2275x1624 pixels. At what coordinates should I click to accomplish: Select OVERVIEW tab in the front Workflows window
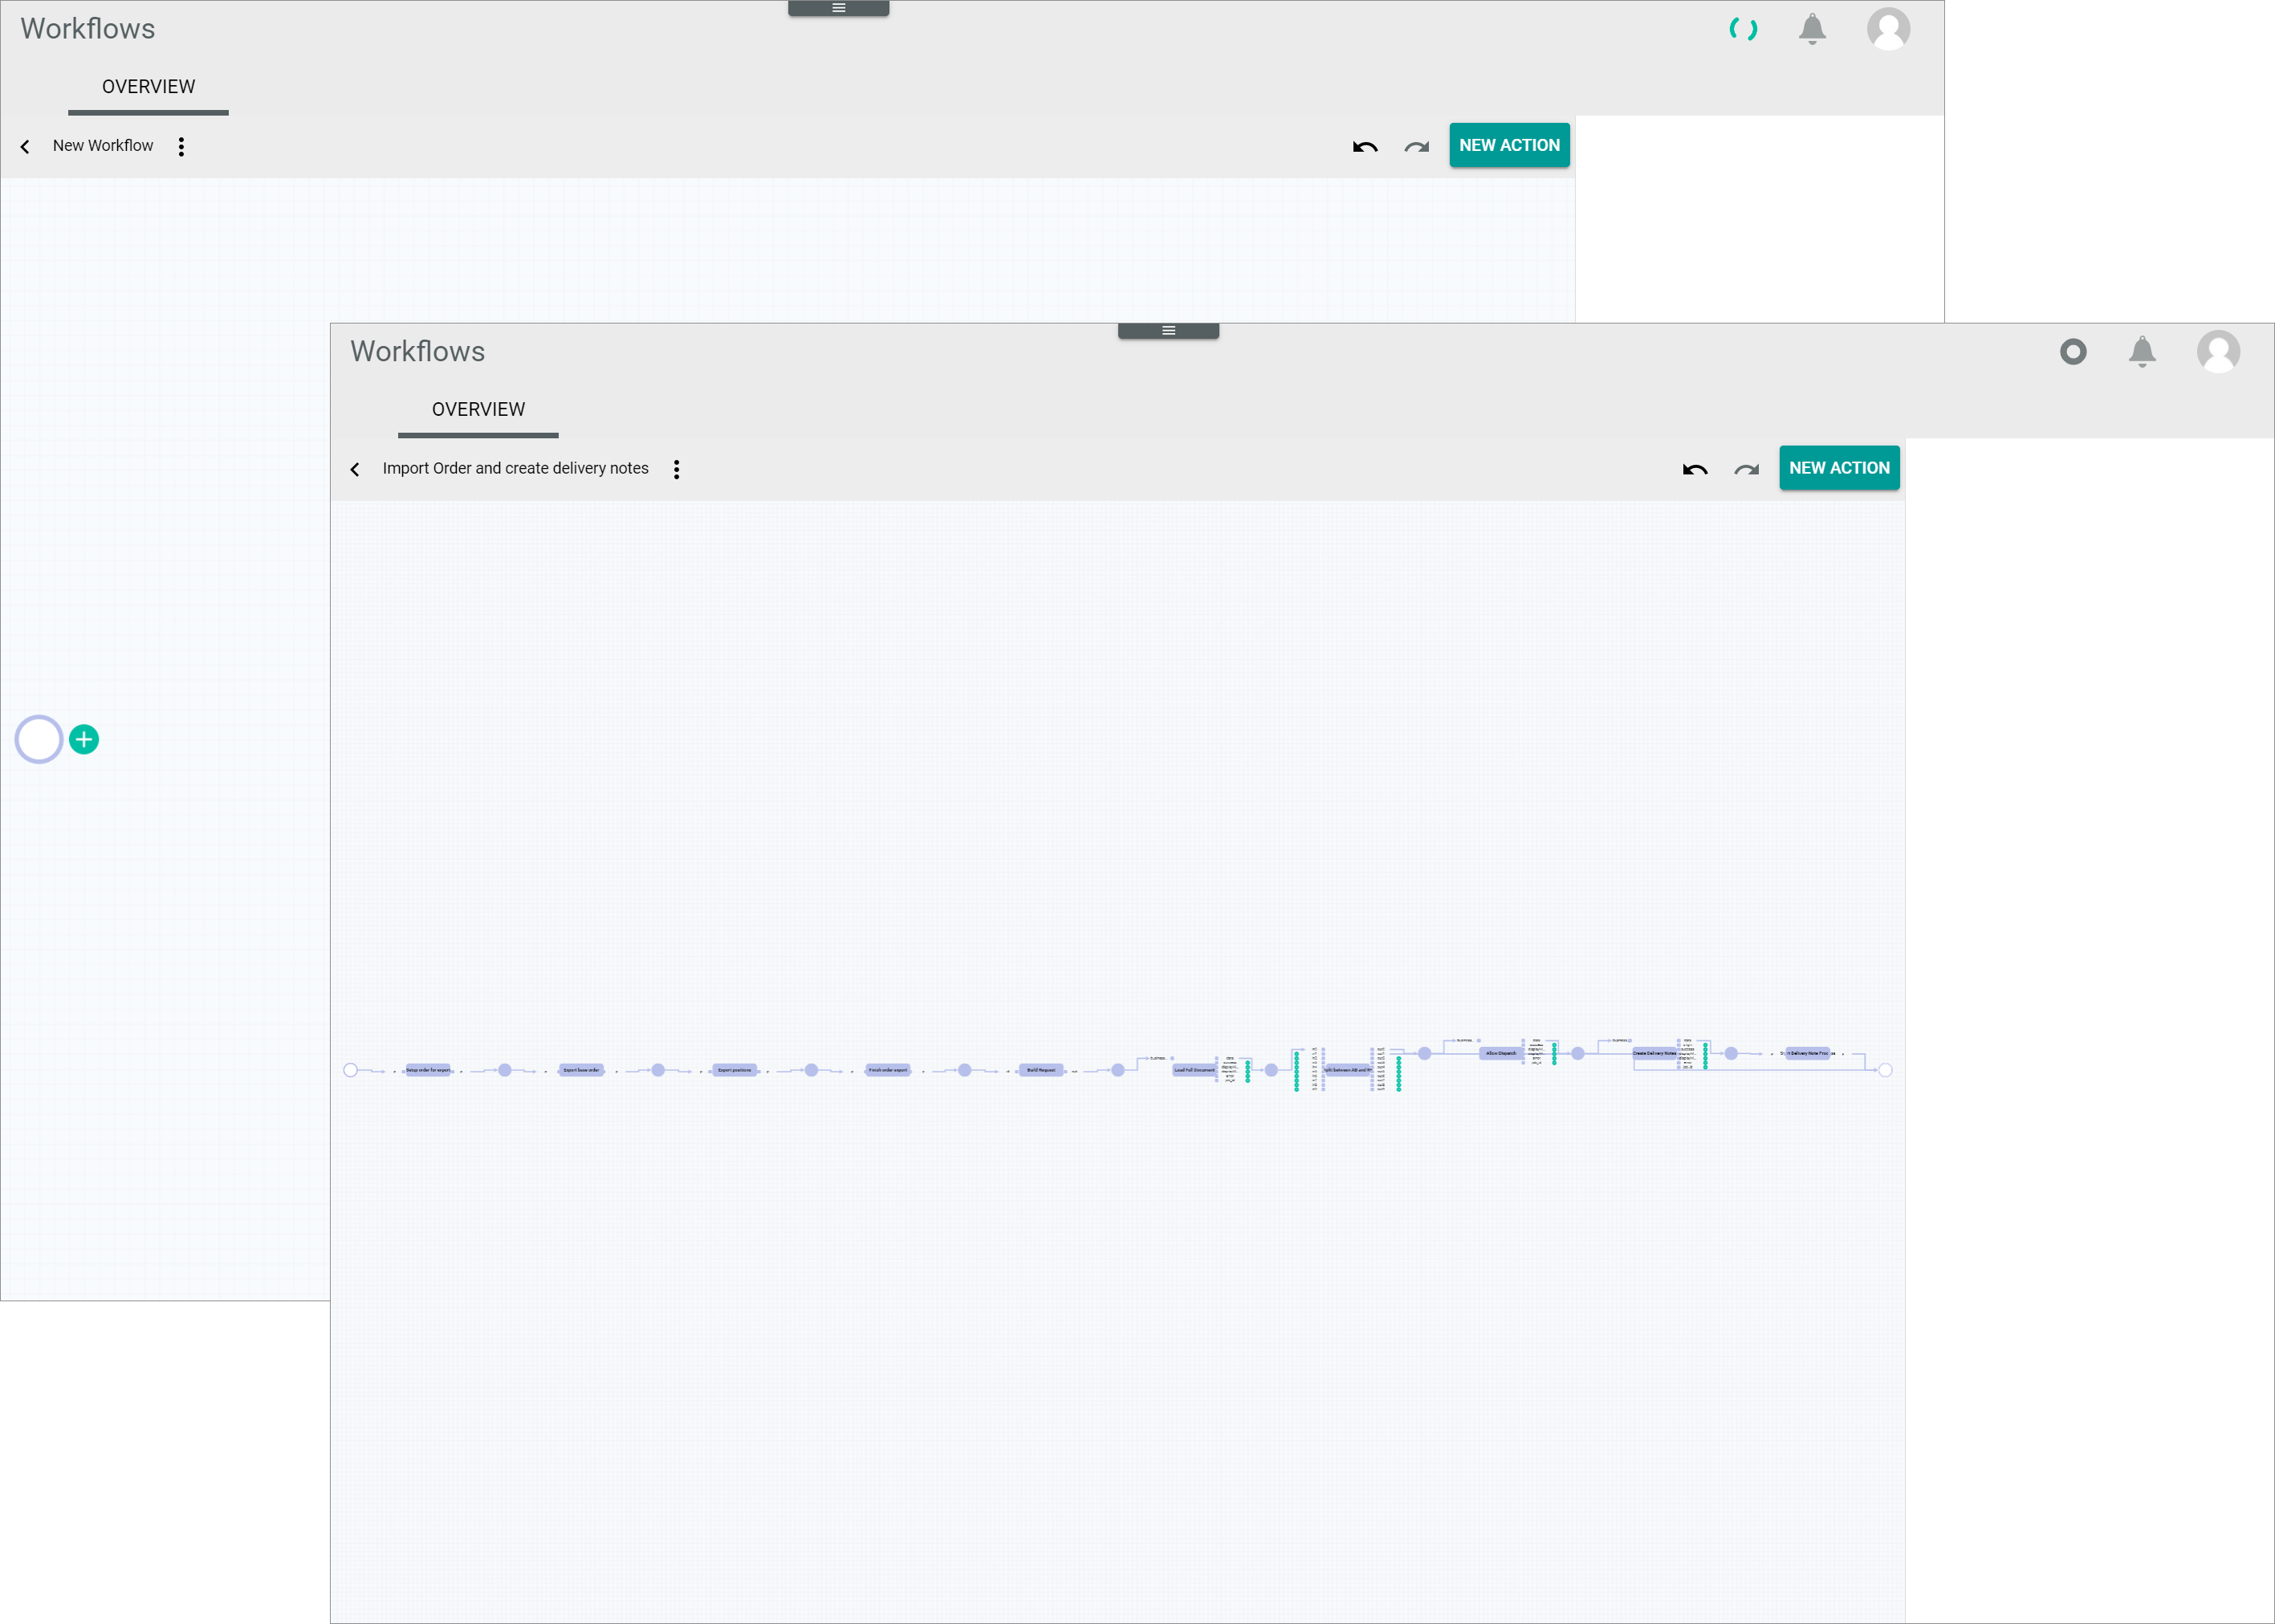point(478,410)
